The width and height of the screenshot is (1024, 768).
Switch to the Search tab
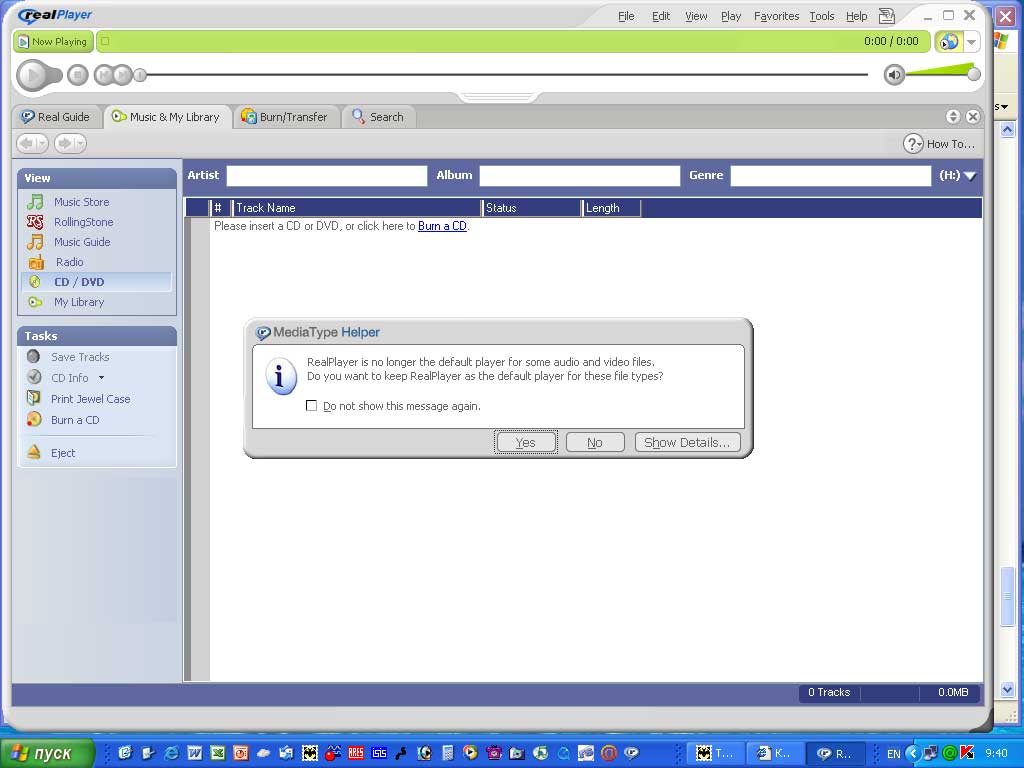[378, 117]
